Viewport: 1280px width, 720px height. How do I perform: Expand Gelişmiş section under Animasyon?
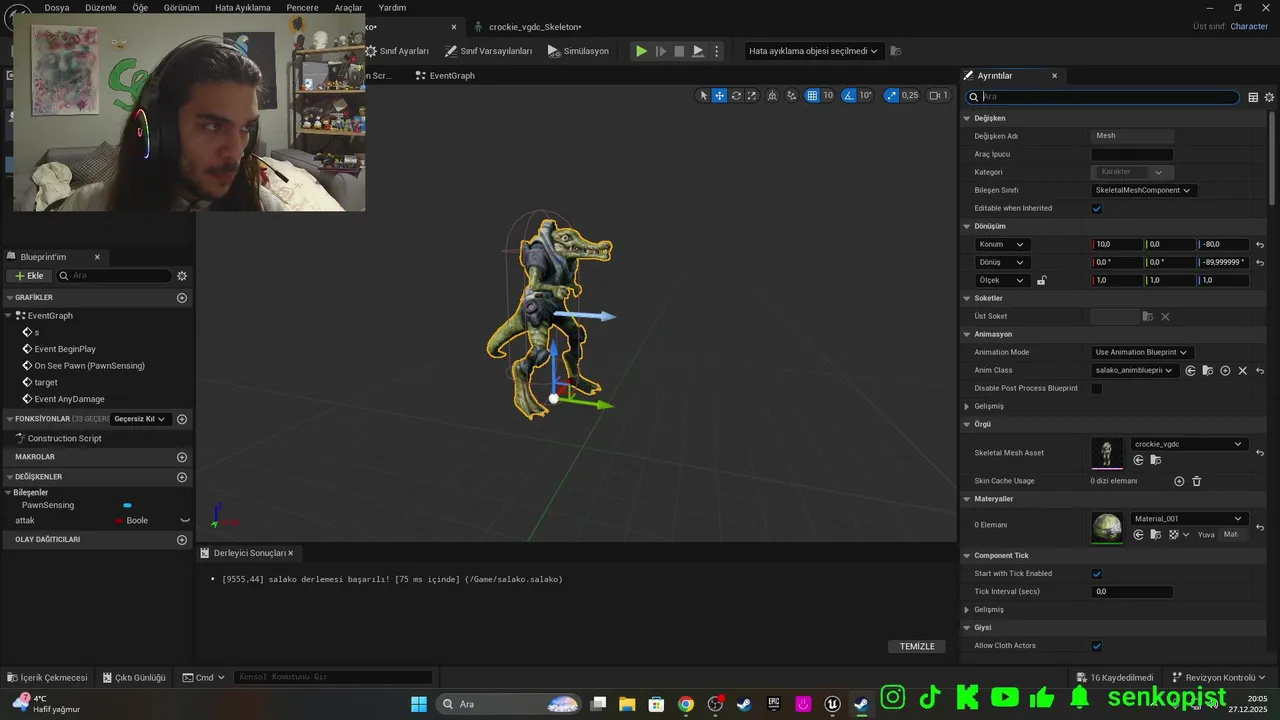(967, 406)
